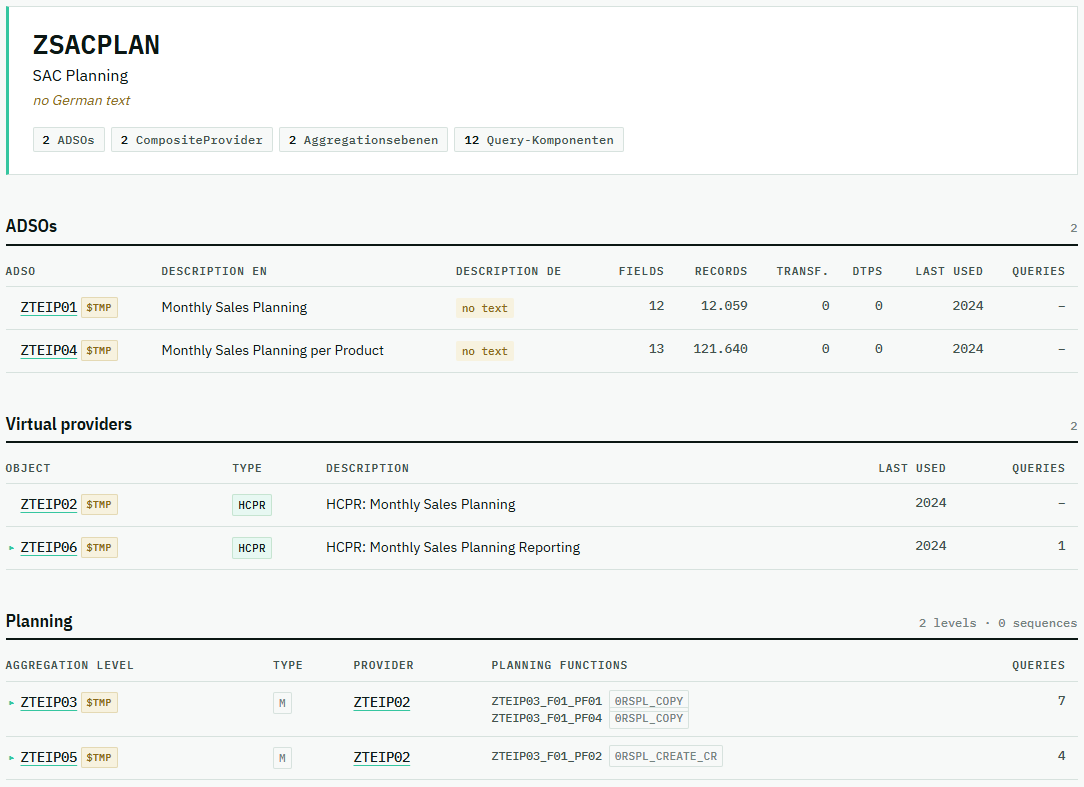Select the 12 Query-Komponenten summary chip
This screenshot has height=787, width=1084.
coord(539,140)
